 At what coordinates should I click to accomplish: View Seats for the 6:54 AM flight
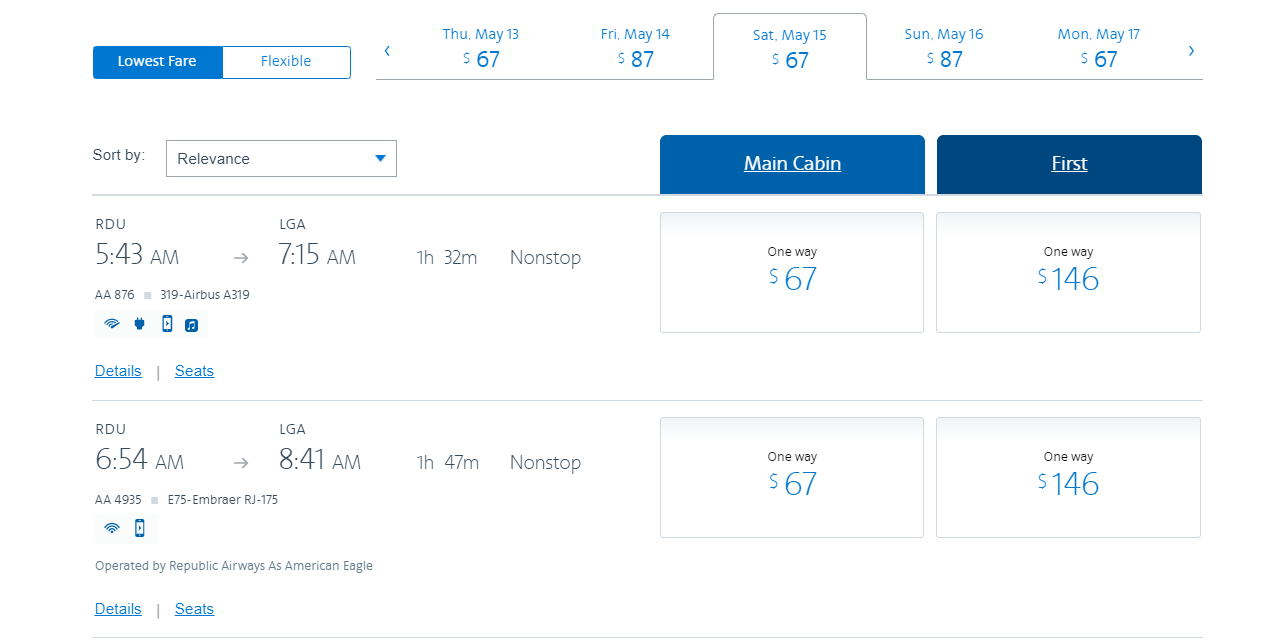194,609
